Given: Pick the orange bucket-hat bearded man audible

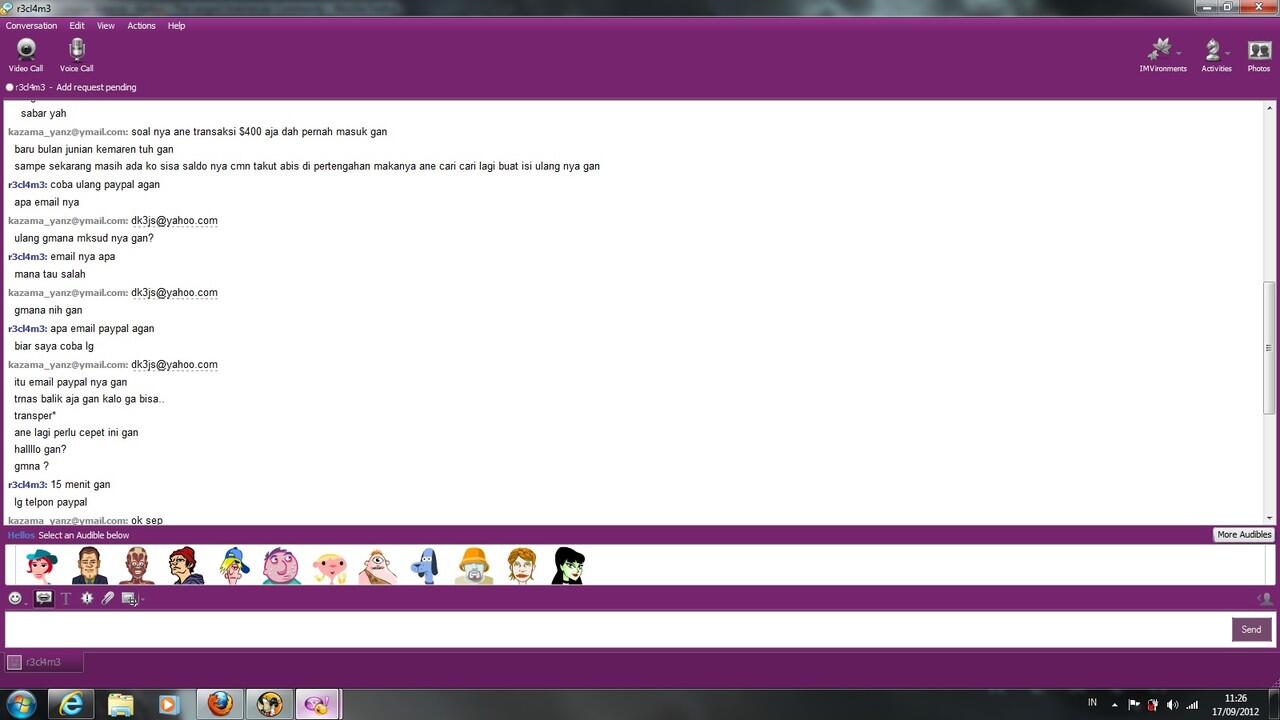Looking at the screenshot, I should [474, 566].
